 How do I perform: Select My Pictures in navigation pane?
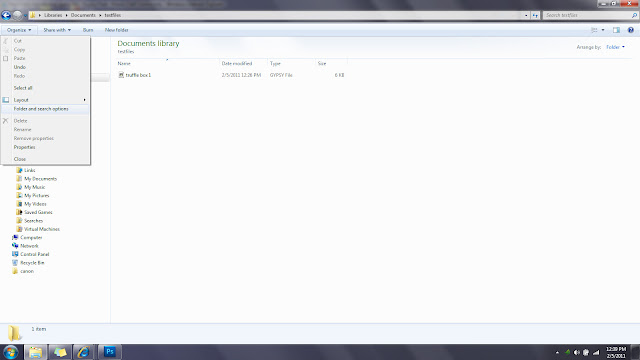[x=37, y=196]
